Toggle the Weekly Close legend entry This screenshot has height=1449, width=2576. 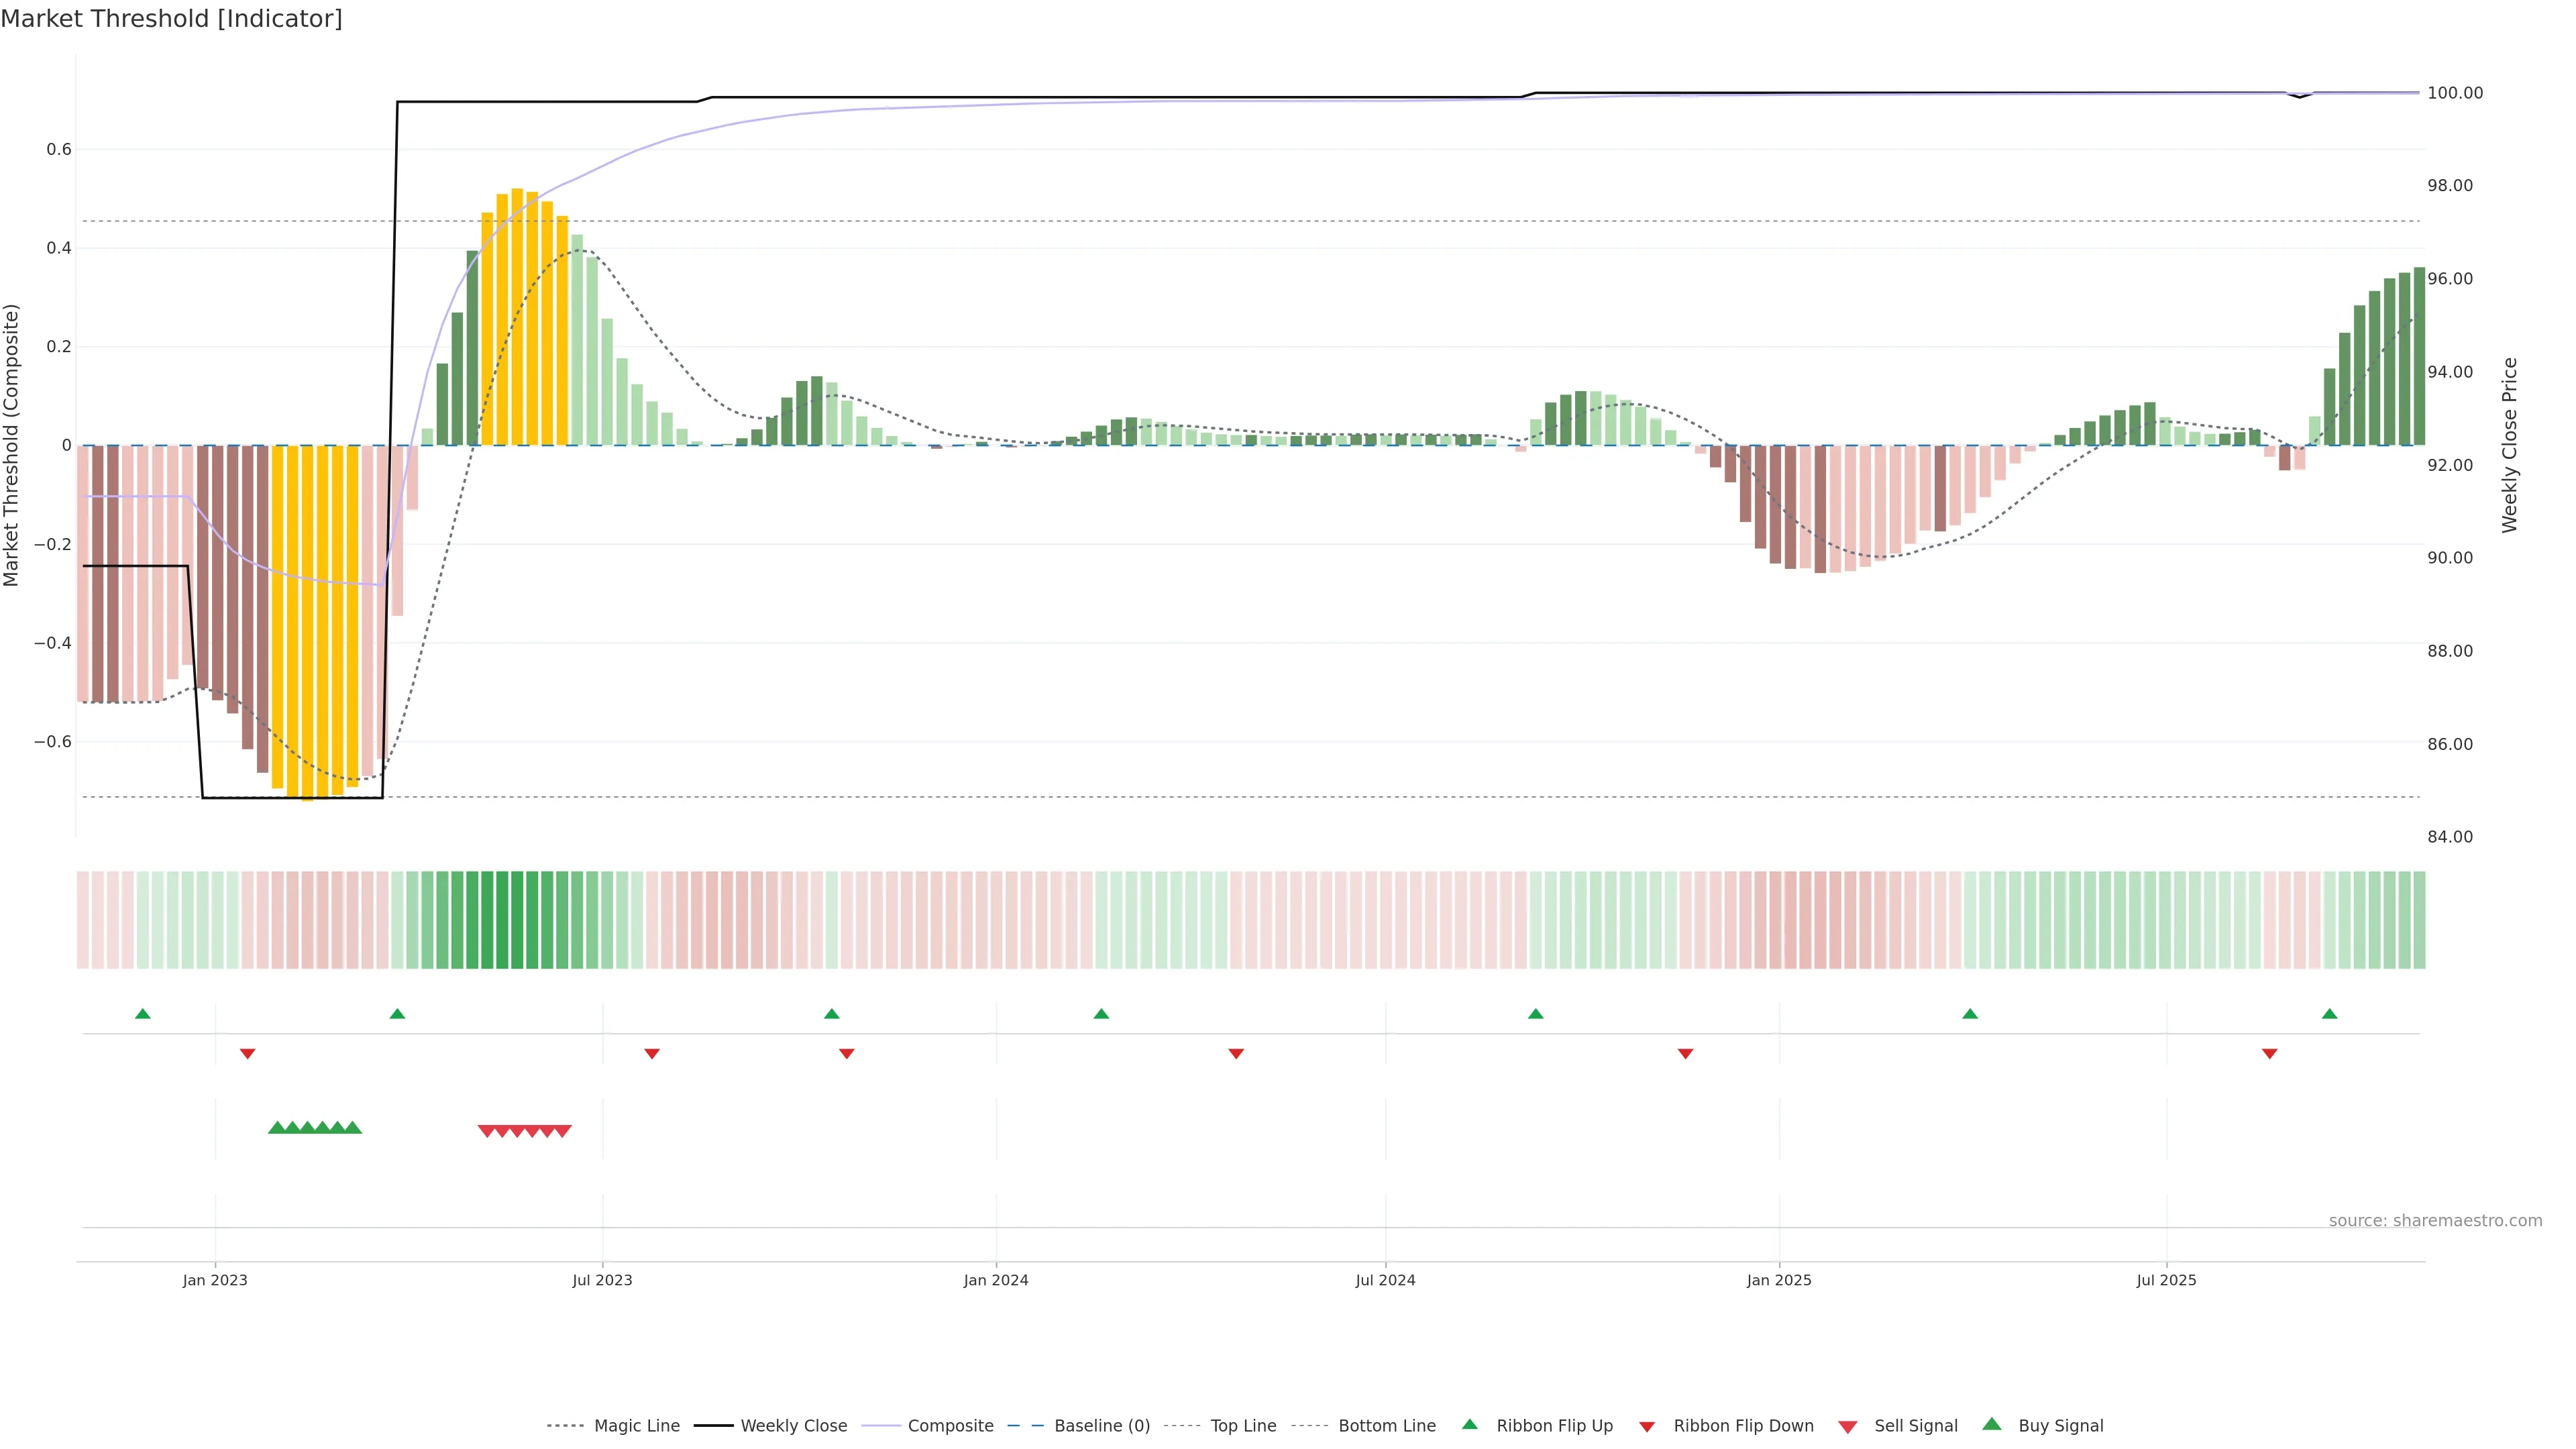point(793,1426)
